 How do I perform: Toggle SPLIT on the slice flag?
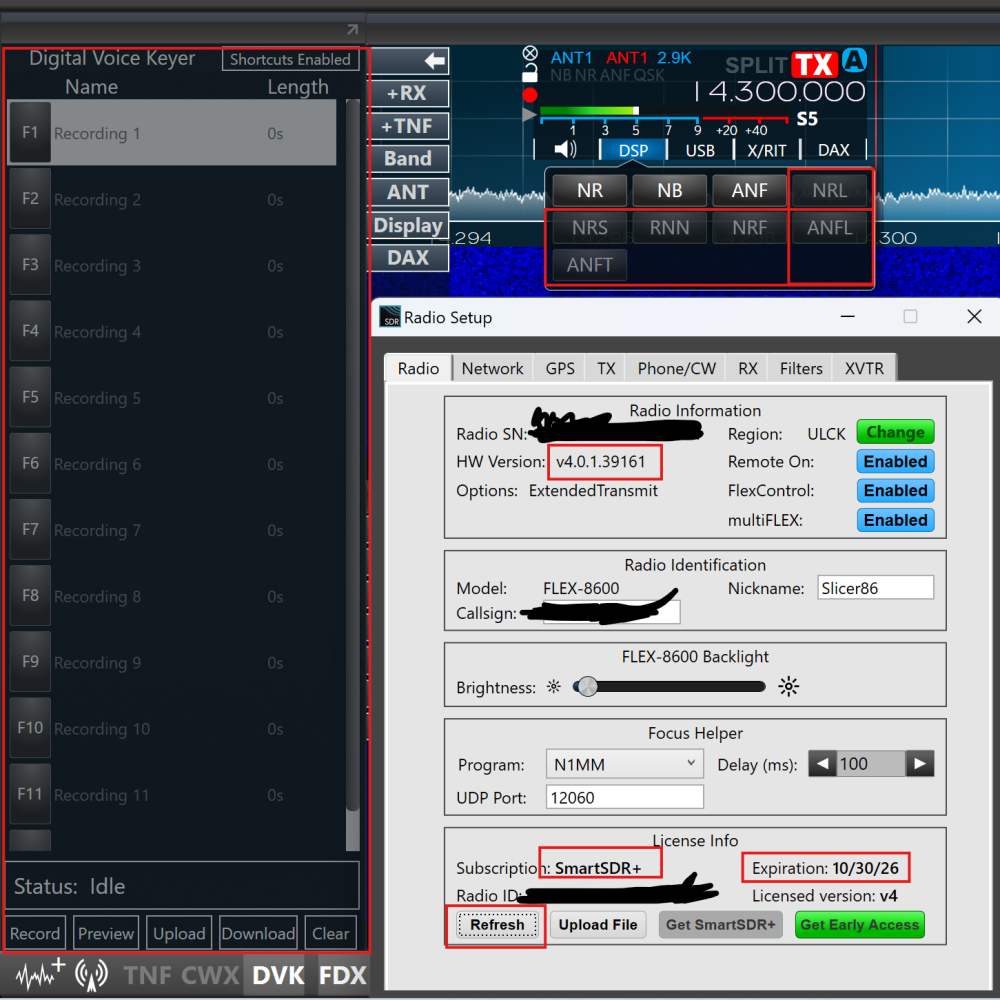756,65
